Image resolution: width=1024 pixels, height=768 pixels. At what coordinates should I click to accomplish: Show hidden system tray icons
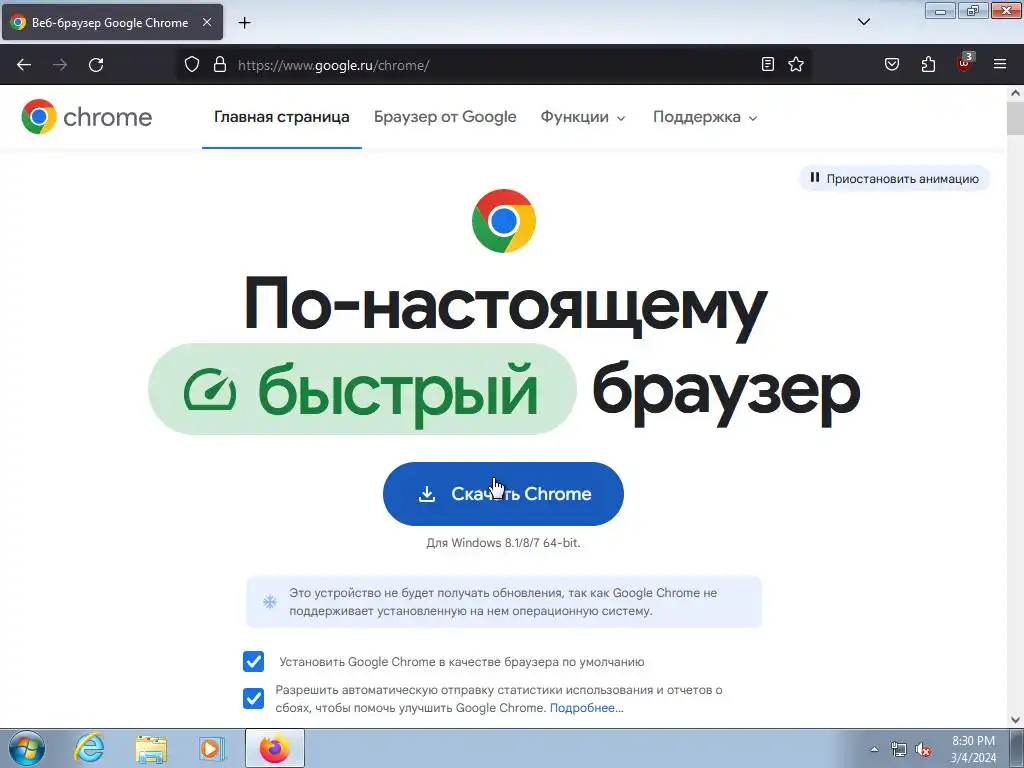(874, 749)
